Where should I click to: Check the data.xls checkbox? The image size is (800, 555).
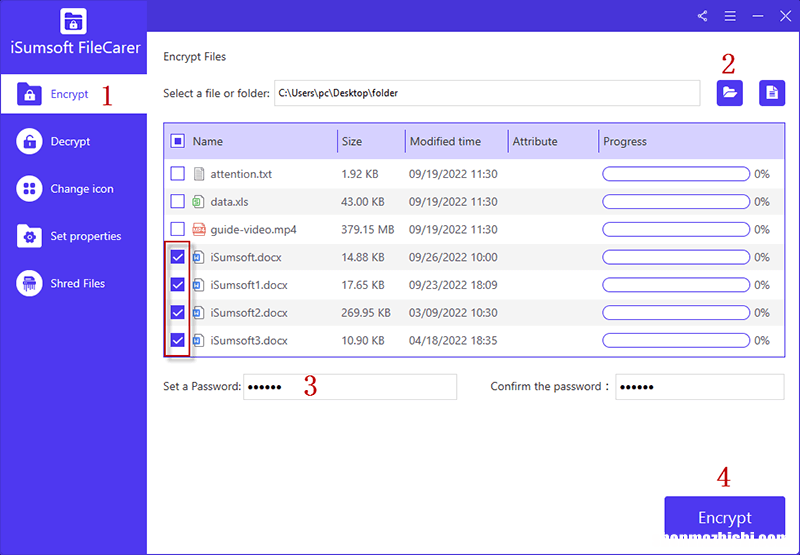point(178,201)
